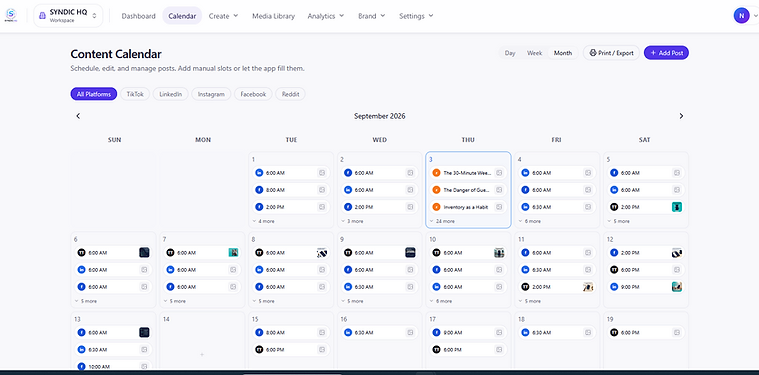Screen dimensions: 759x375
Task: Open thumbnail on Sept 7 TikTok post
Action: [x=233, y=253]
